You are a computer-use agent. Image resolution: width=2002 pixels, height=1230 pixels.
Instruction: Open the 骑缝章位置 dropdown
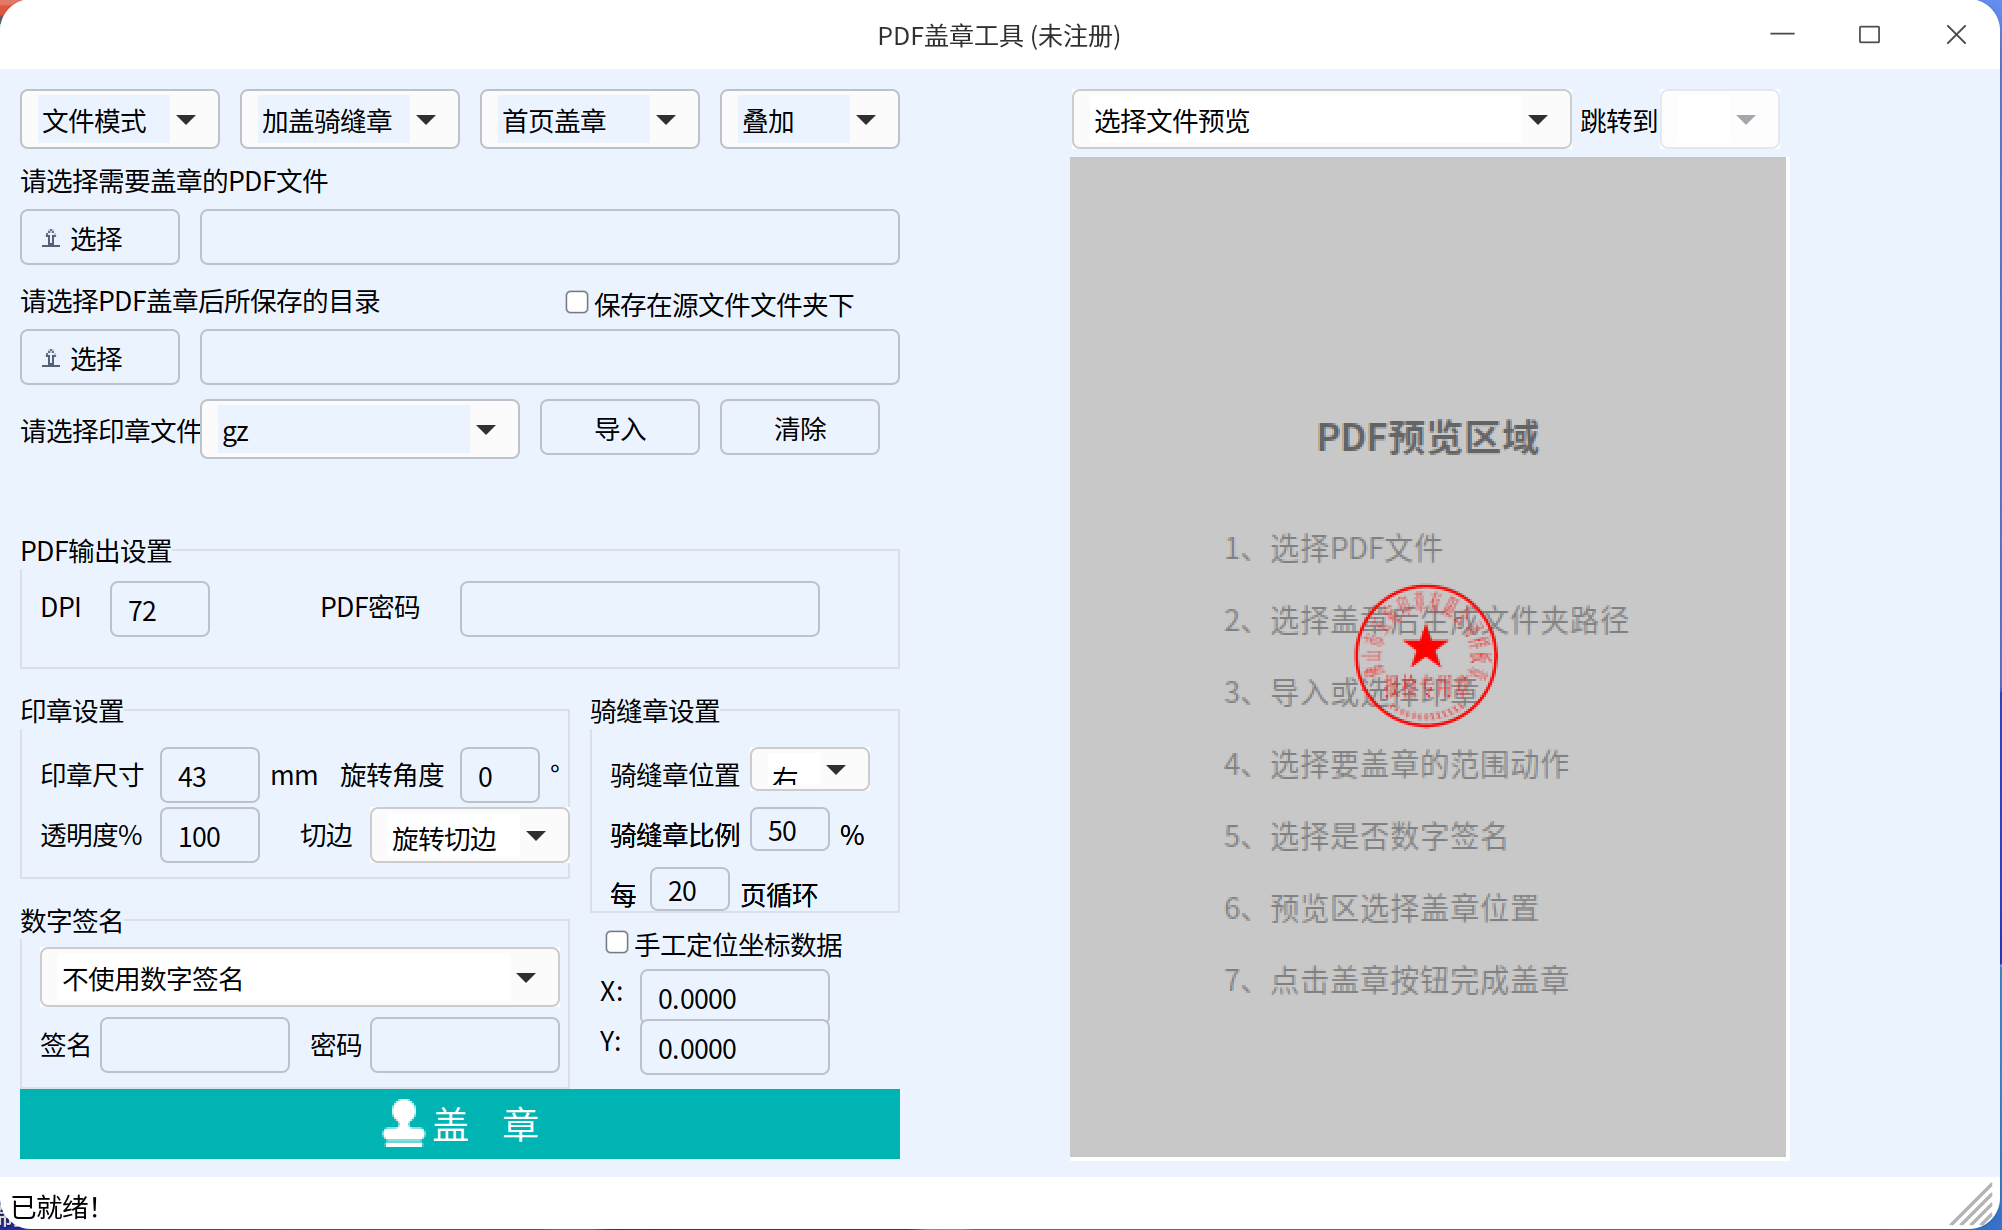click(x=810, y=770)
